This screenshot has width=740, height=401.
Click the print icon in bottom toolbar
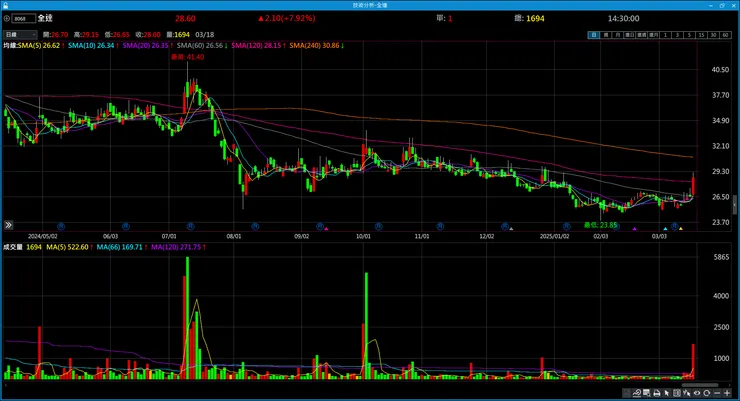pyautogui.click(x=656, y=393)
